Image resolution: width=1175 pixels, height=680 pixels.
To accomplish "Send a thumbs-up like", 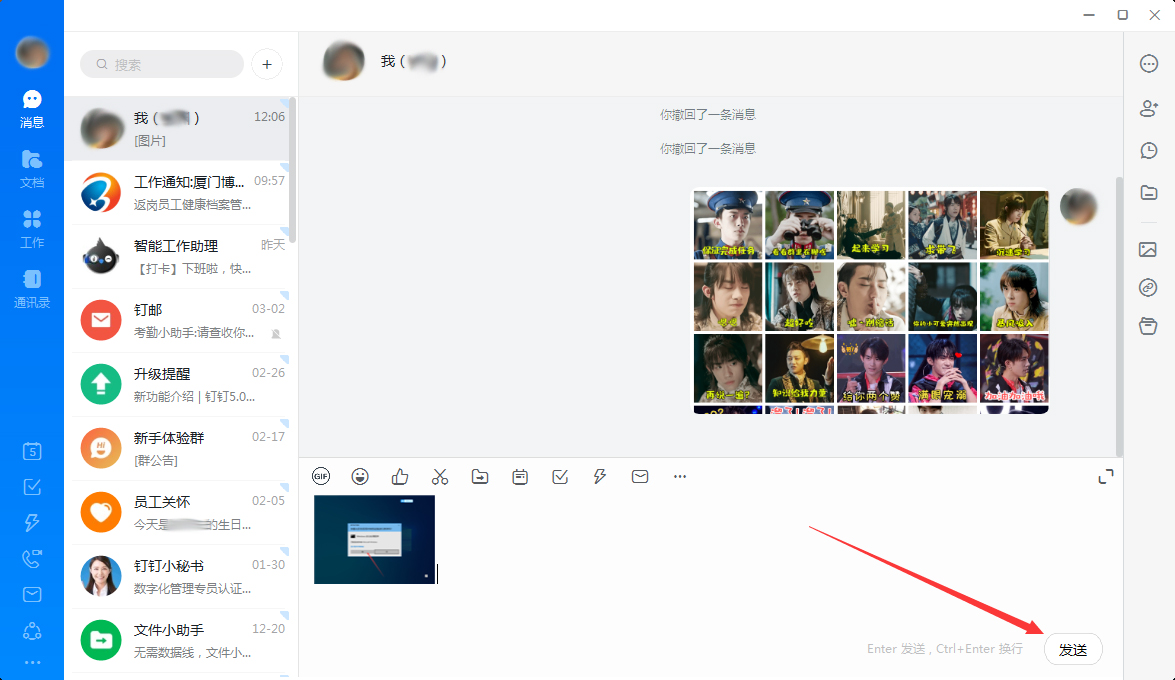I will coord(400,476).
